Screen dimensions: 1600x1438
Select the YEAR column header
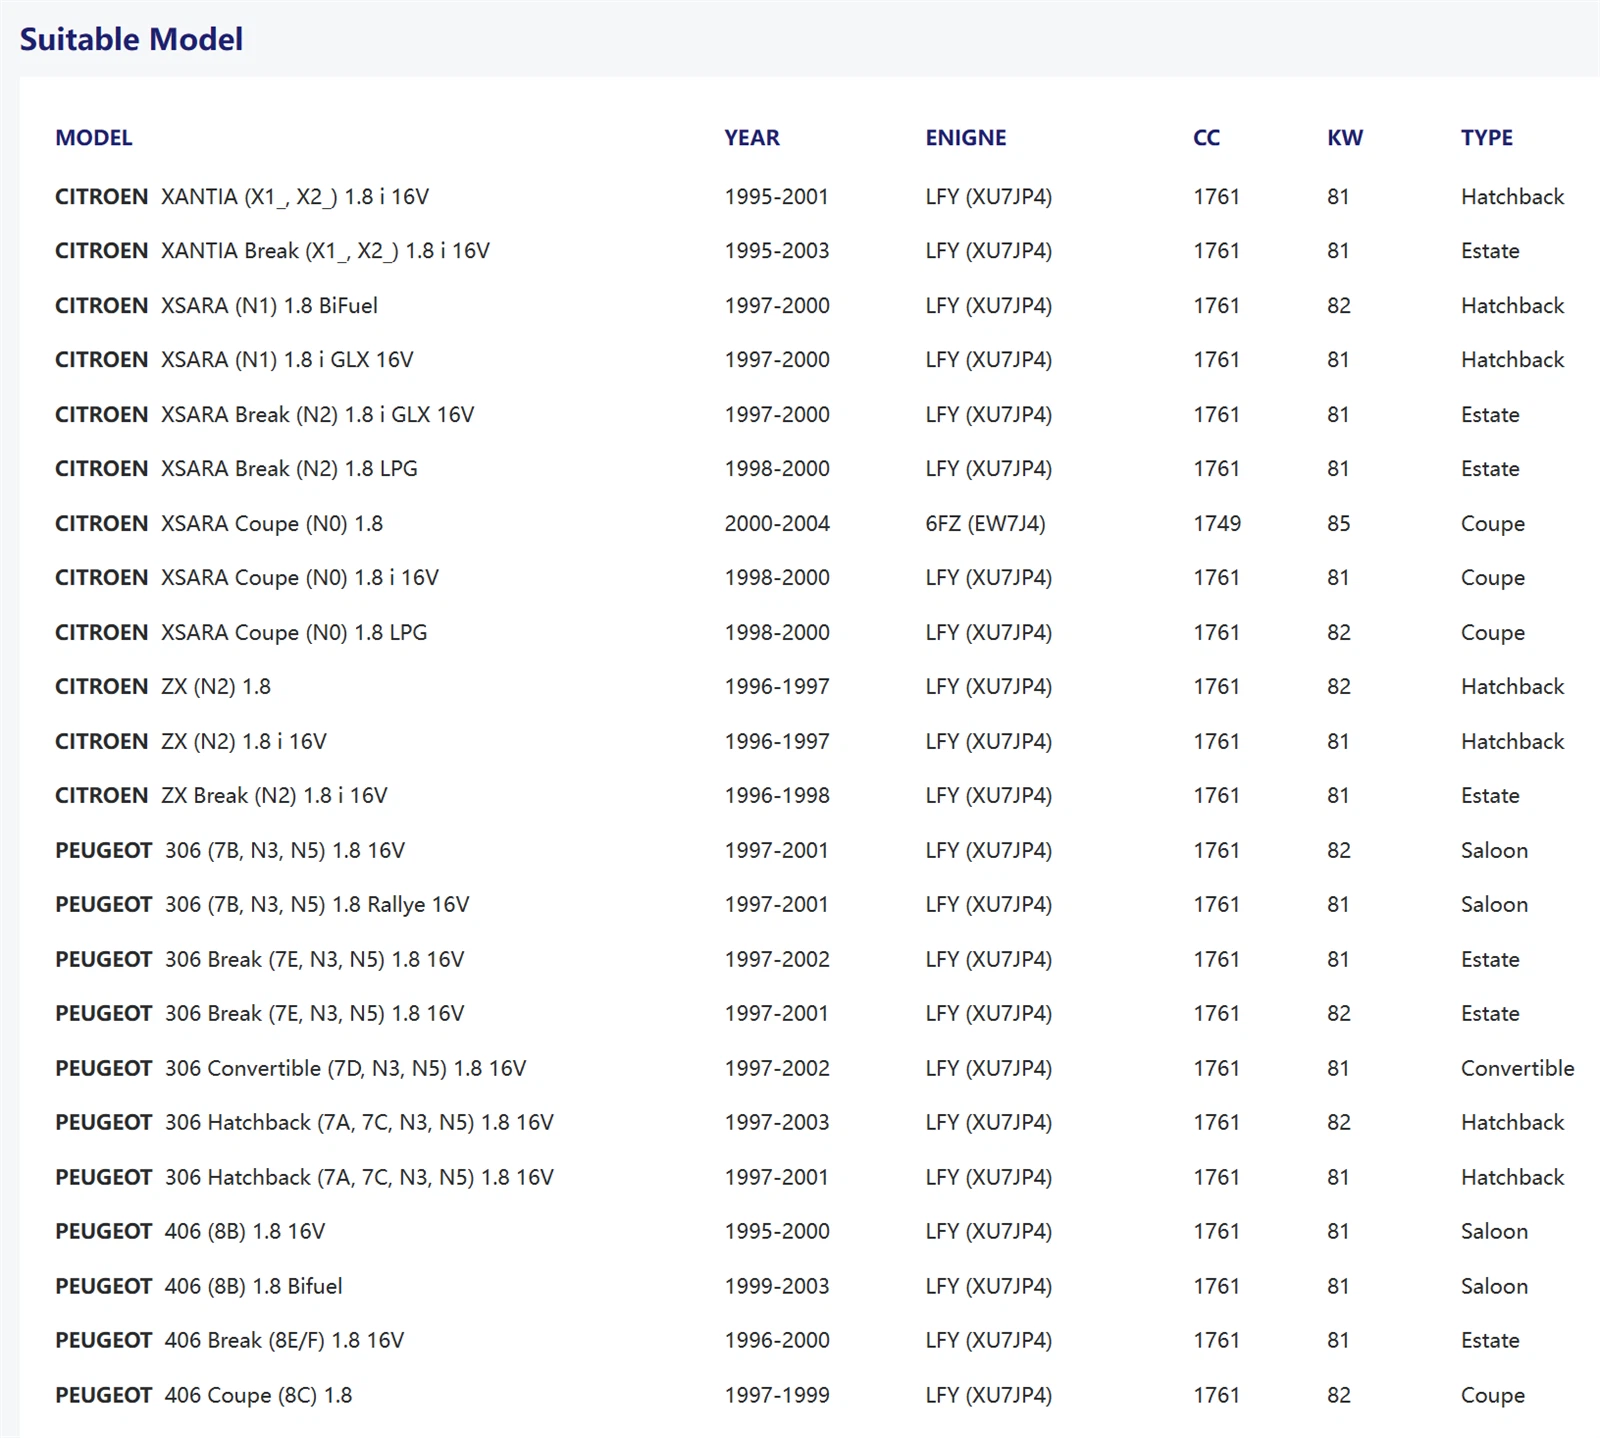tap(752, 138)
